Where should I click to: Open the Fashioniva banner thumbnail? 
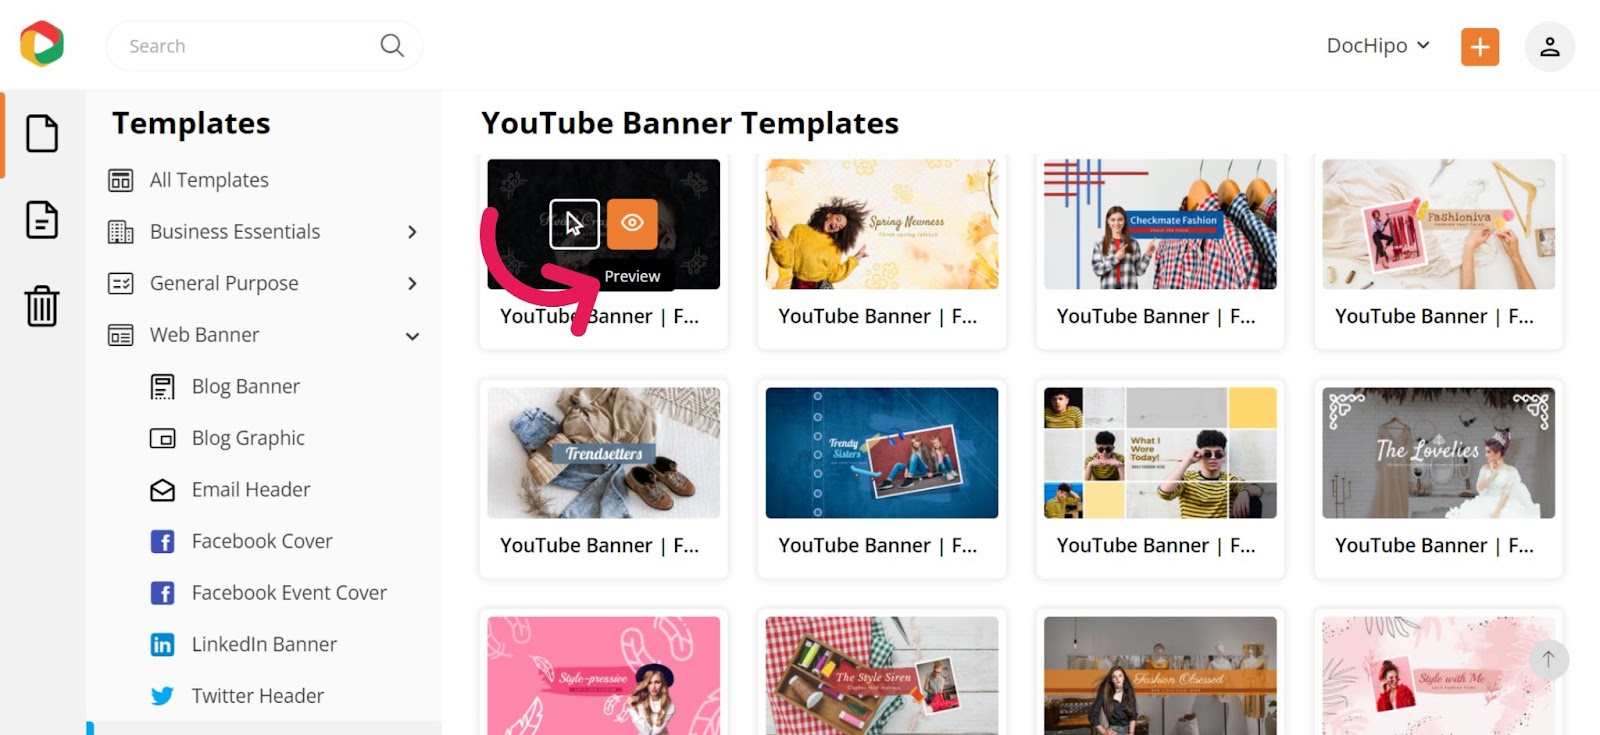[1438, 224]
